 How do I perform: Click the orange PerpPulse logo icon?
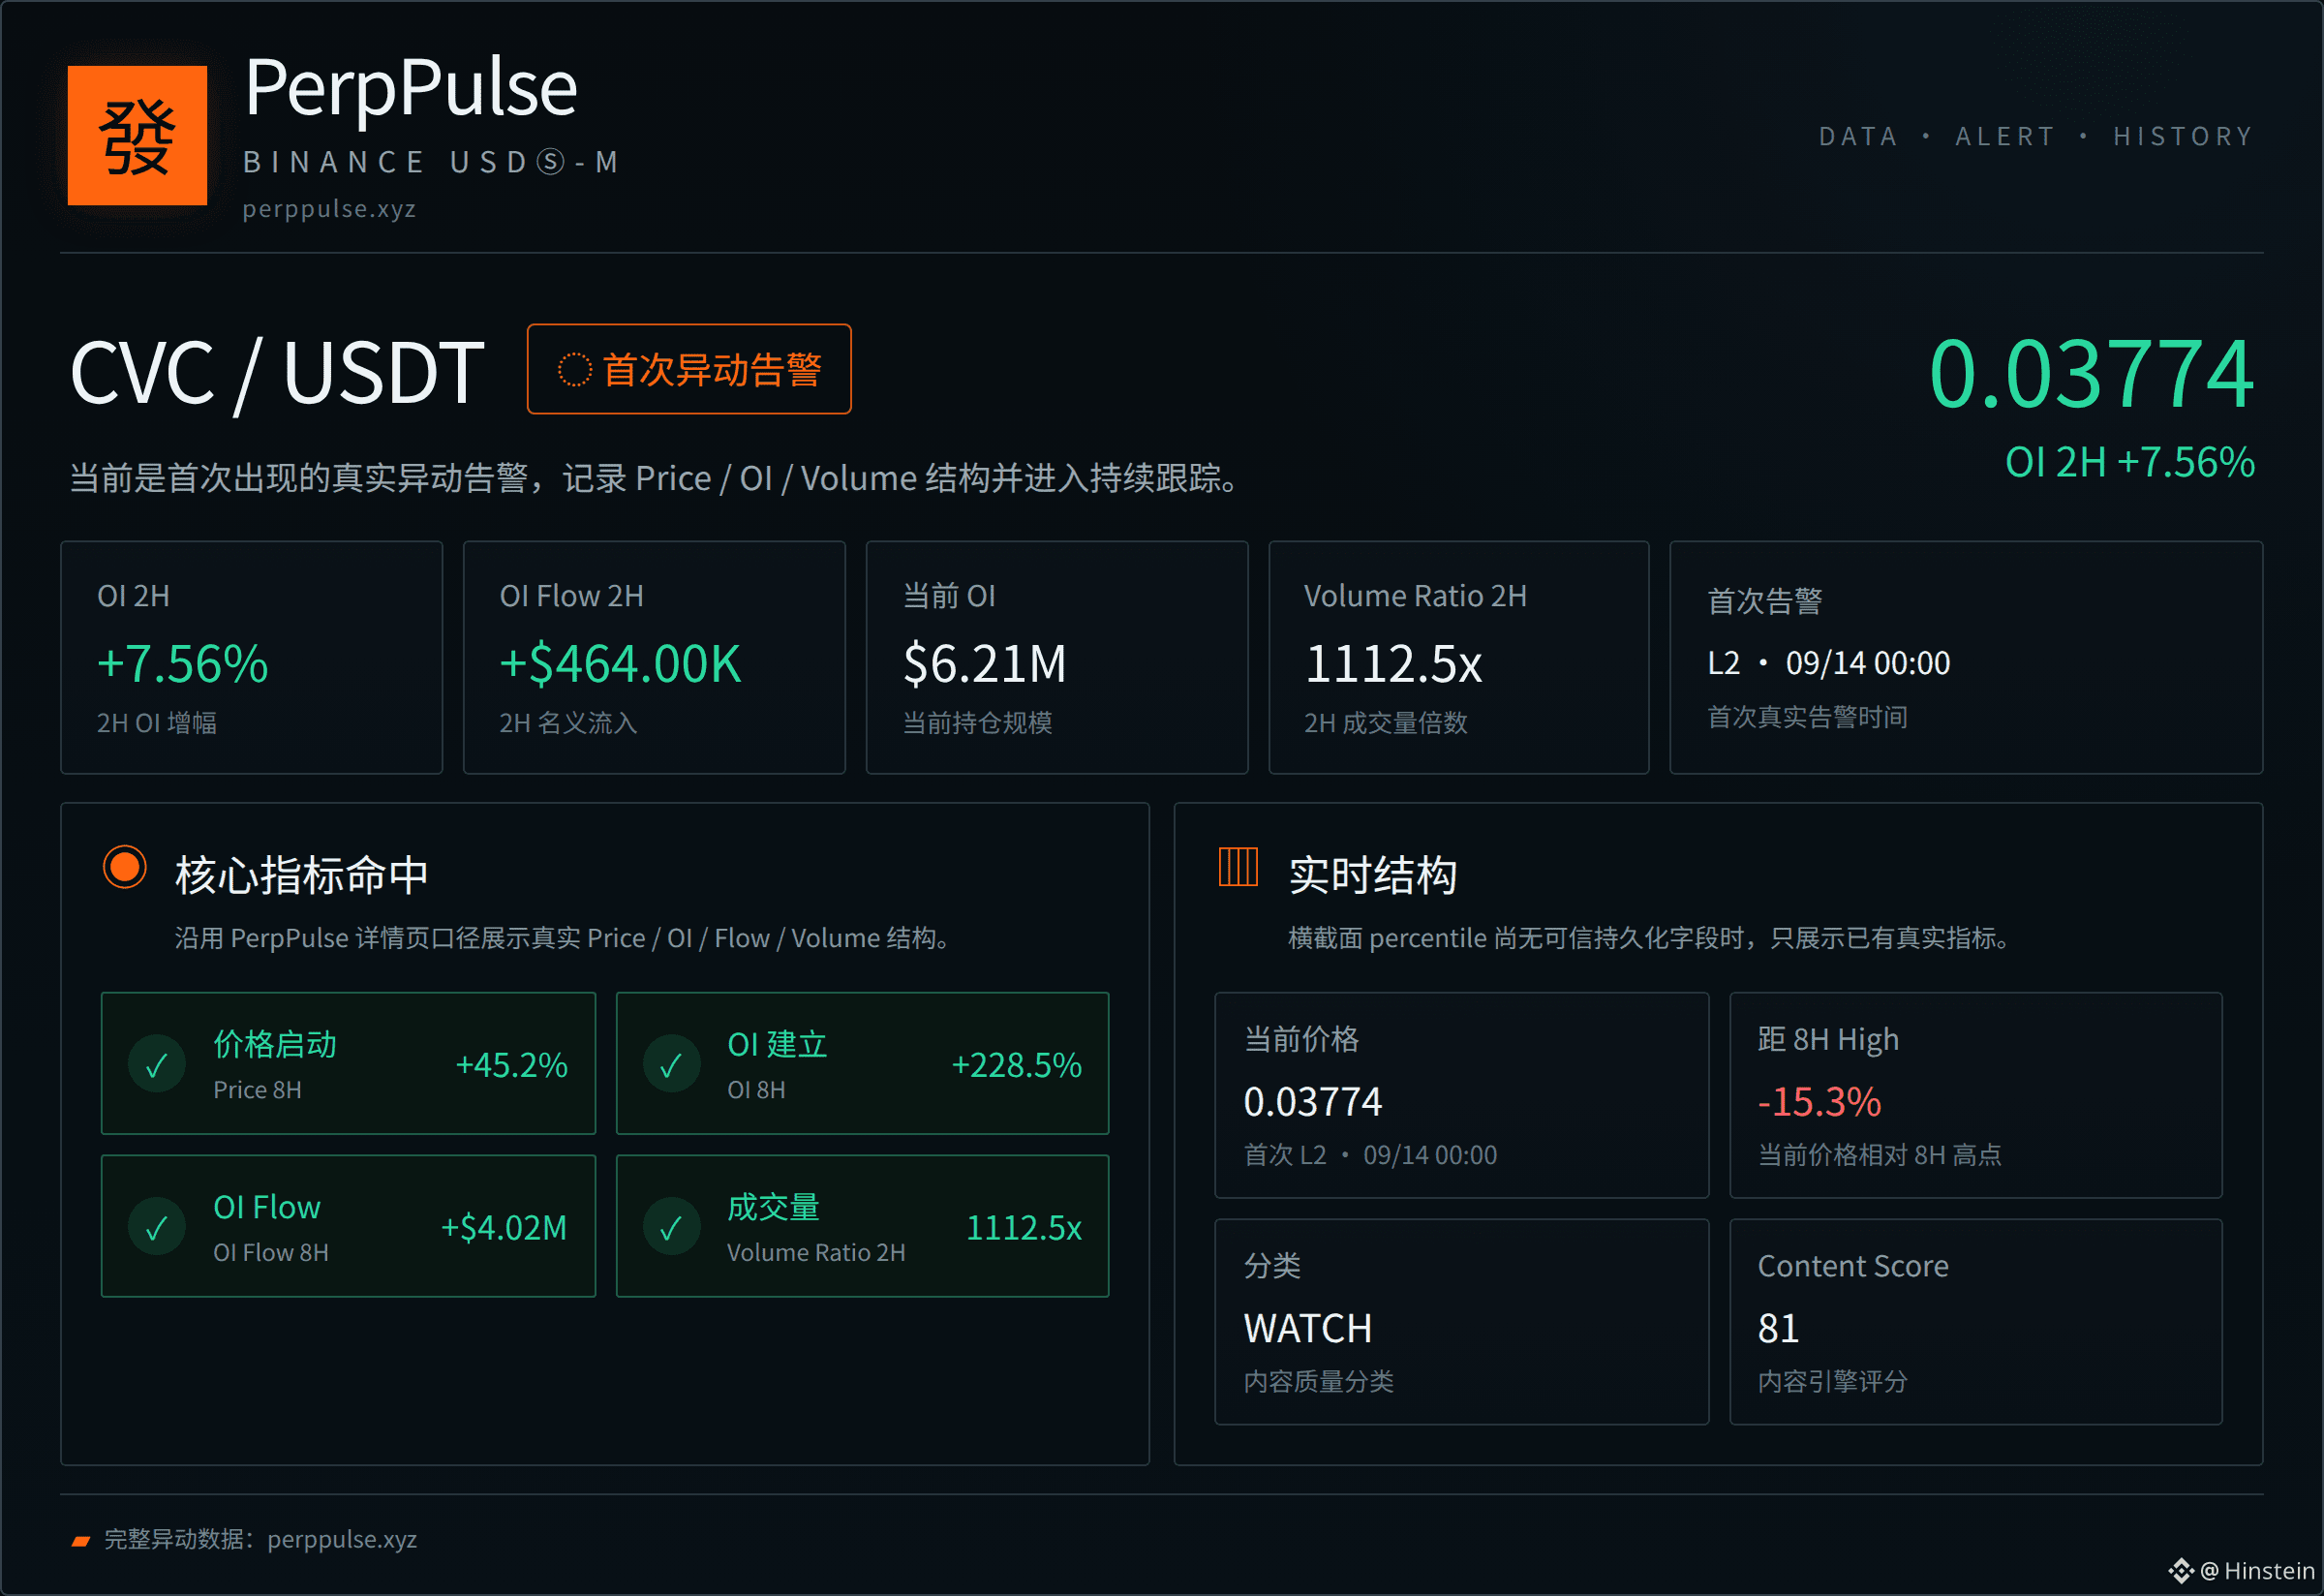[137, 135]
